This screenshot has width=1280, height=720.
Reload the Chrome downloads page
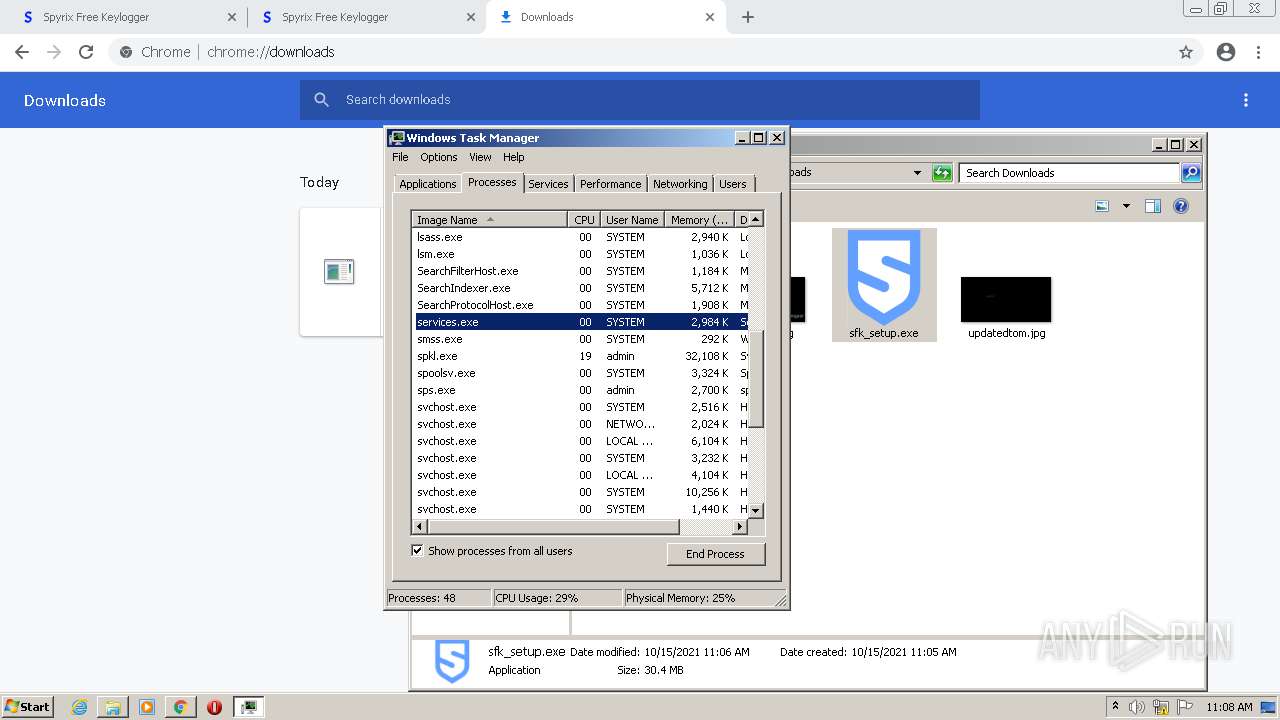86,52
